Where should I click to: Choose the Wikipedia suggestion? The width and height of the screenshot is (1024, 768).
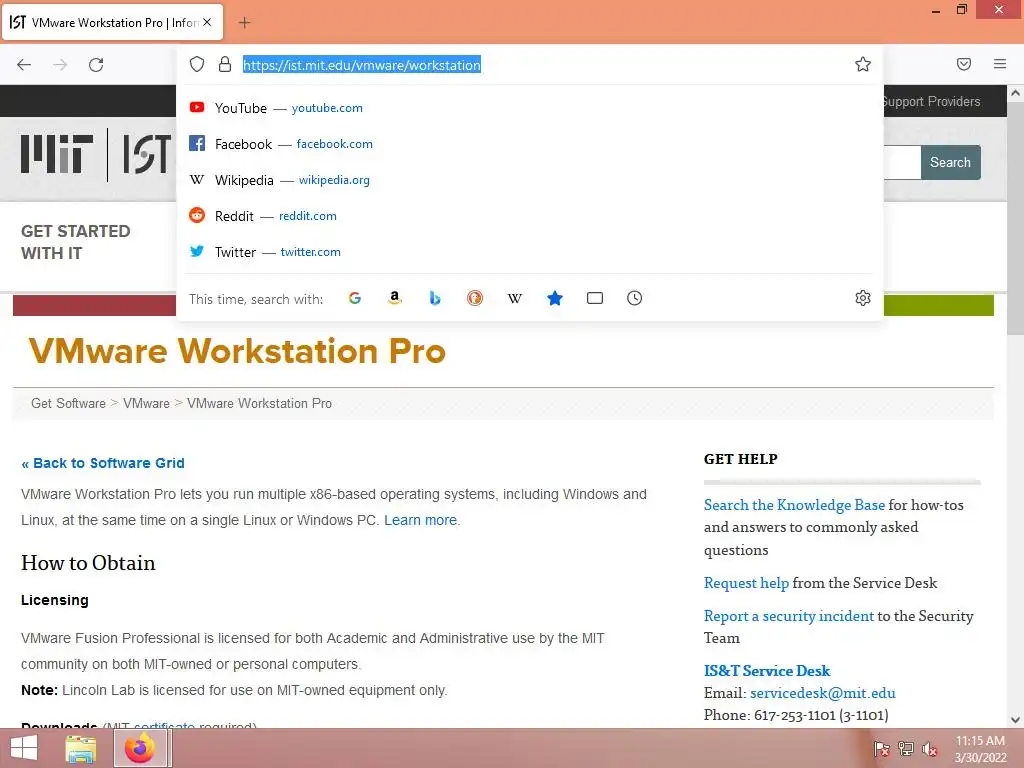click(530, 180)
